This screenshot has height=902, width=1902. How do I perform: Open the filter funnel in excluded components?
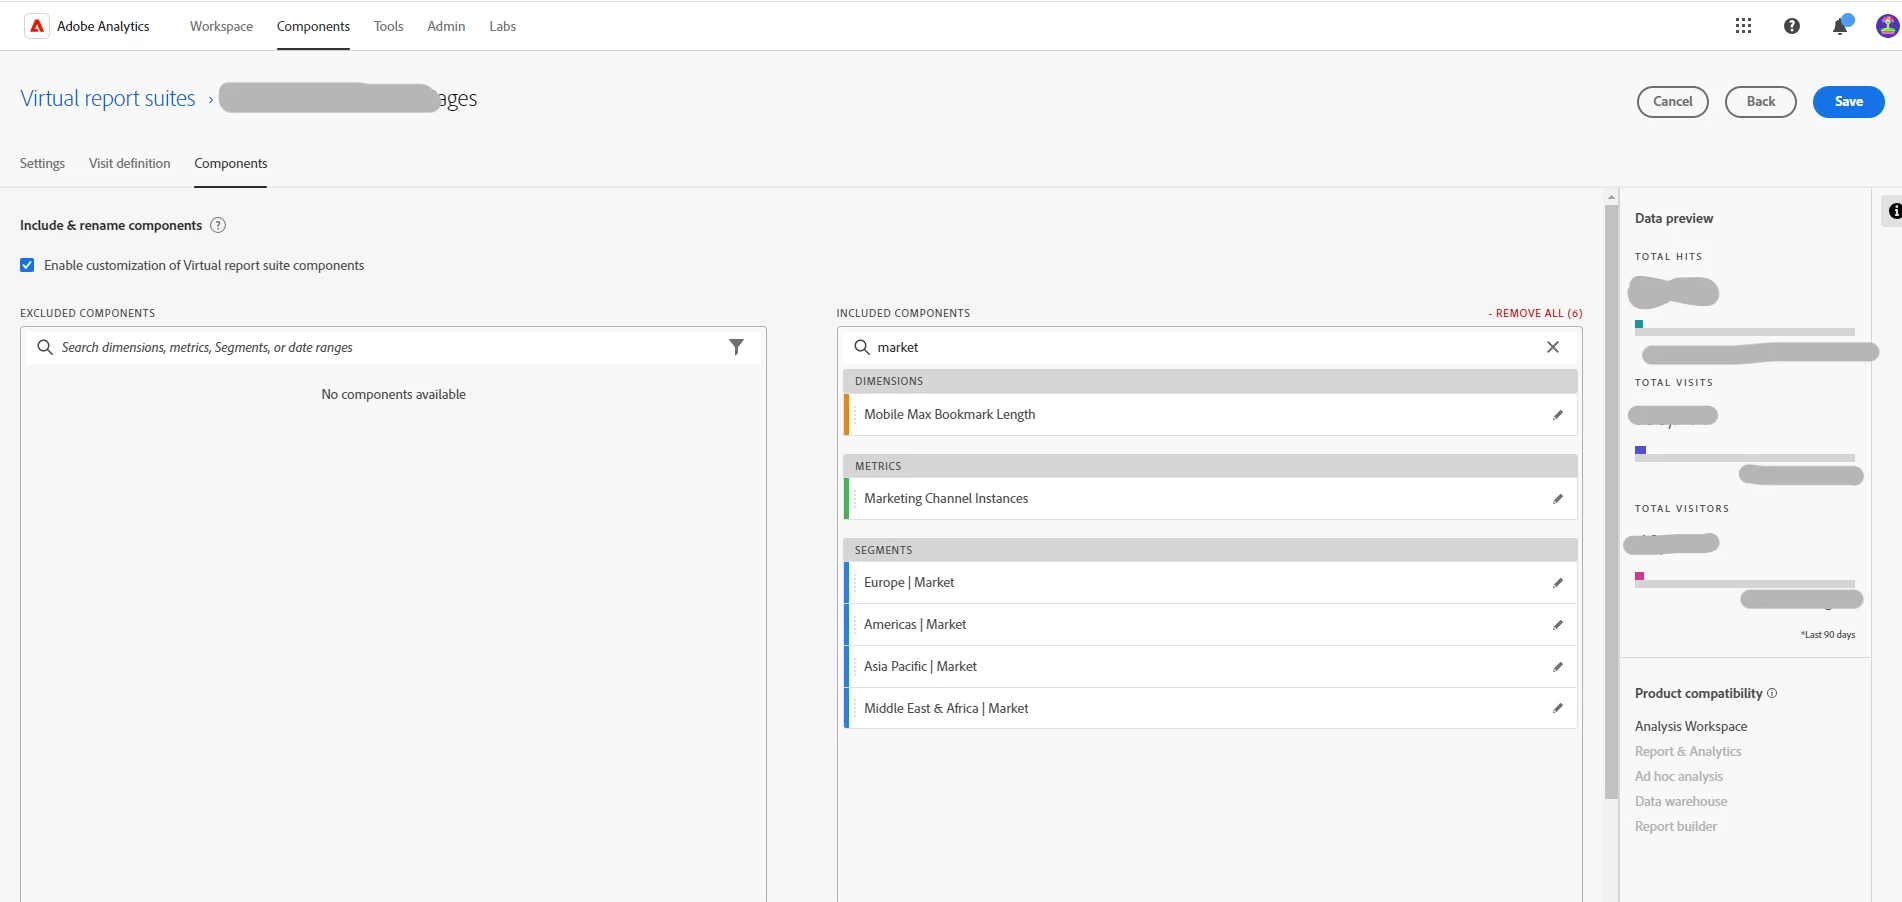tap(736, 347)
